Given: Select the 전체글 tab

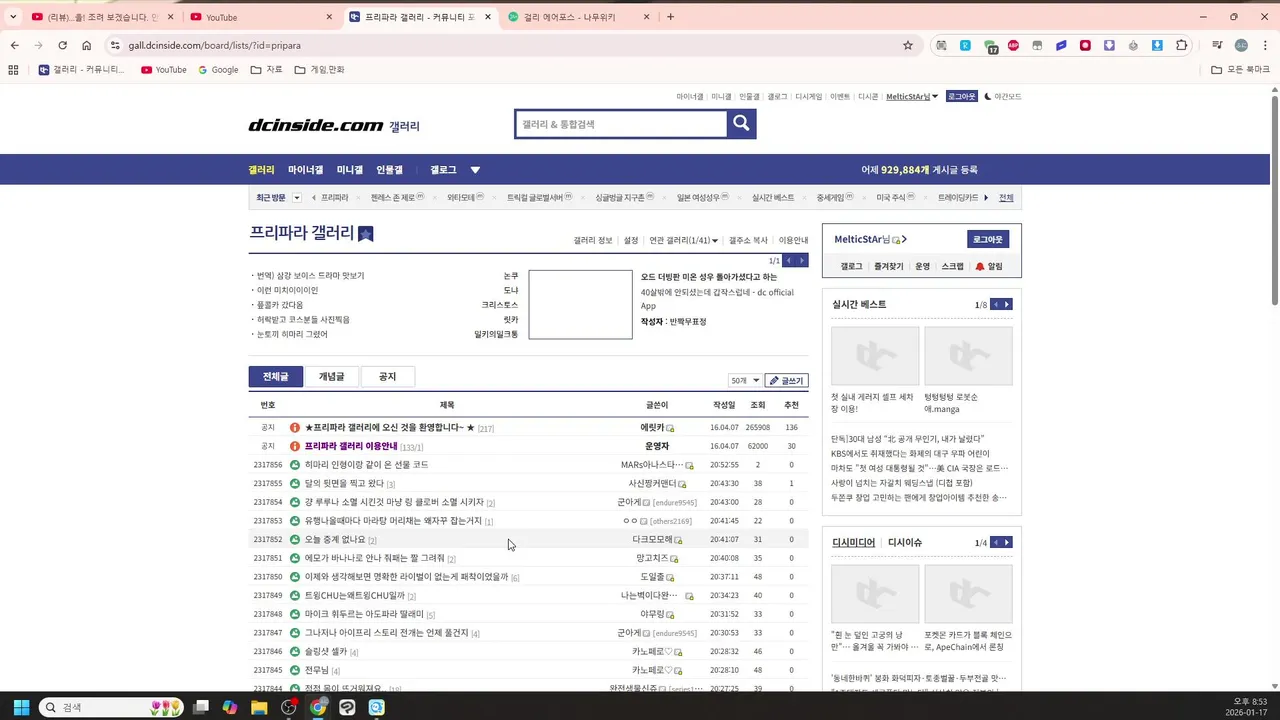Looking at the screenshot, I should 275,376.
